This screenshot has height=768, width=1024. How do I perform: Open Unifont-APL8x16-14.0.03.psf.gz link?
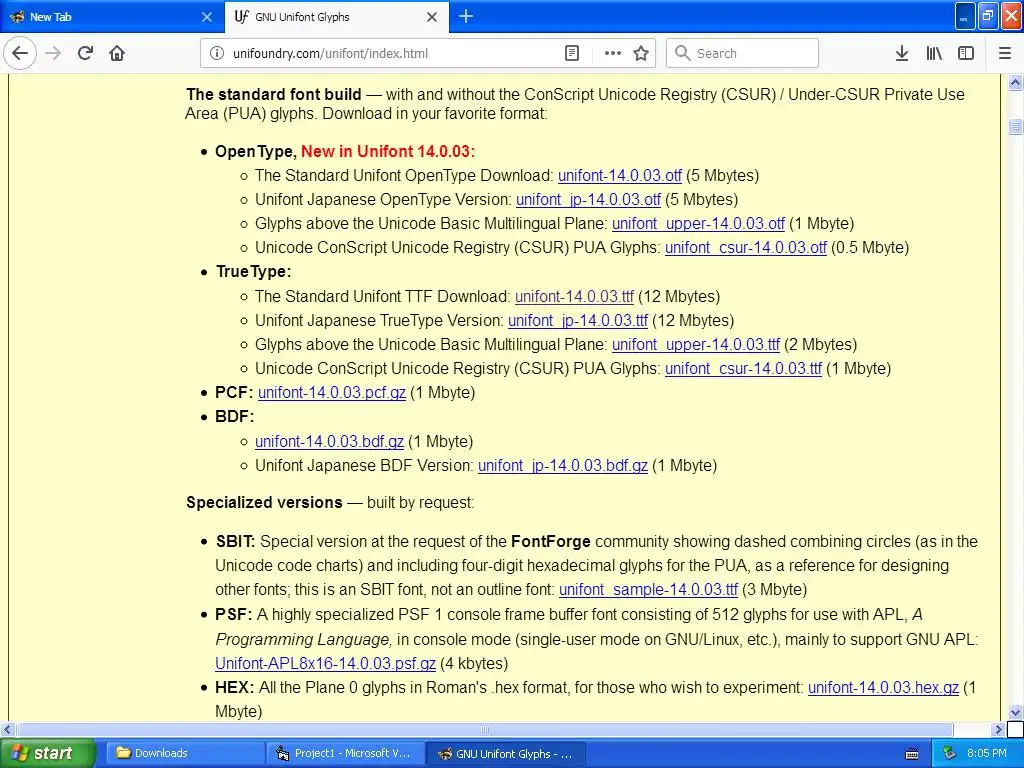[325, 664]
